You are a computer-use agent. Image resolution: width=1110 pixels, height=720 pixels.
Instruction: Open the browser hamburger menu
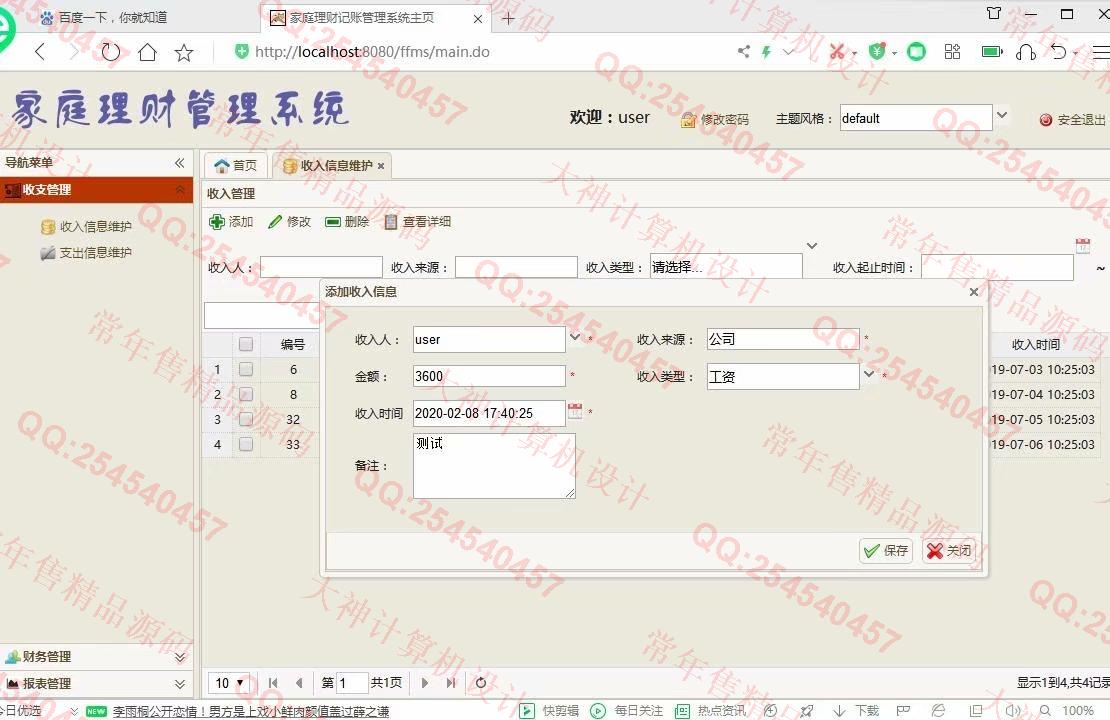(x=1101, y=52)
